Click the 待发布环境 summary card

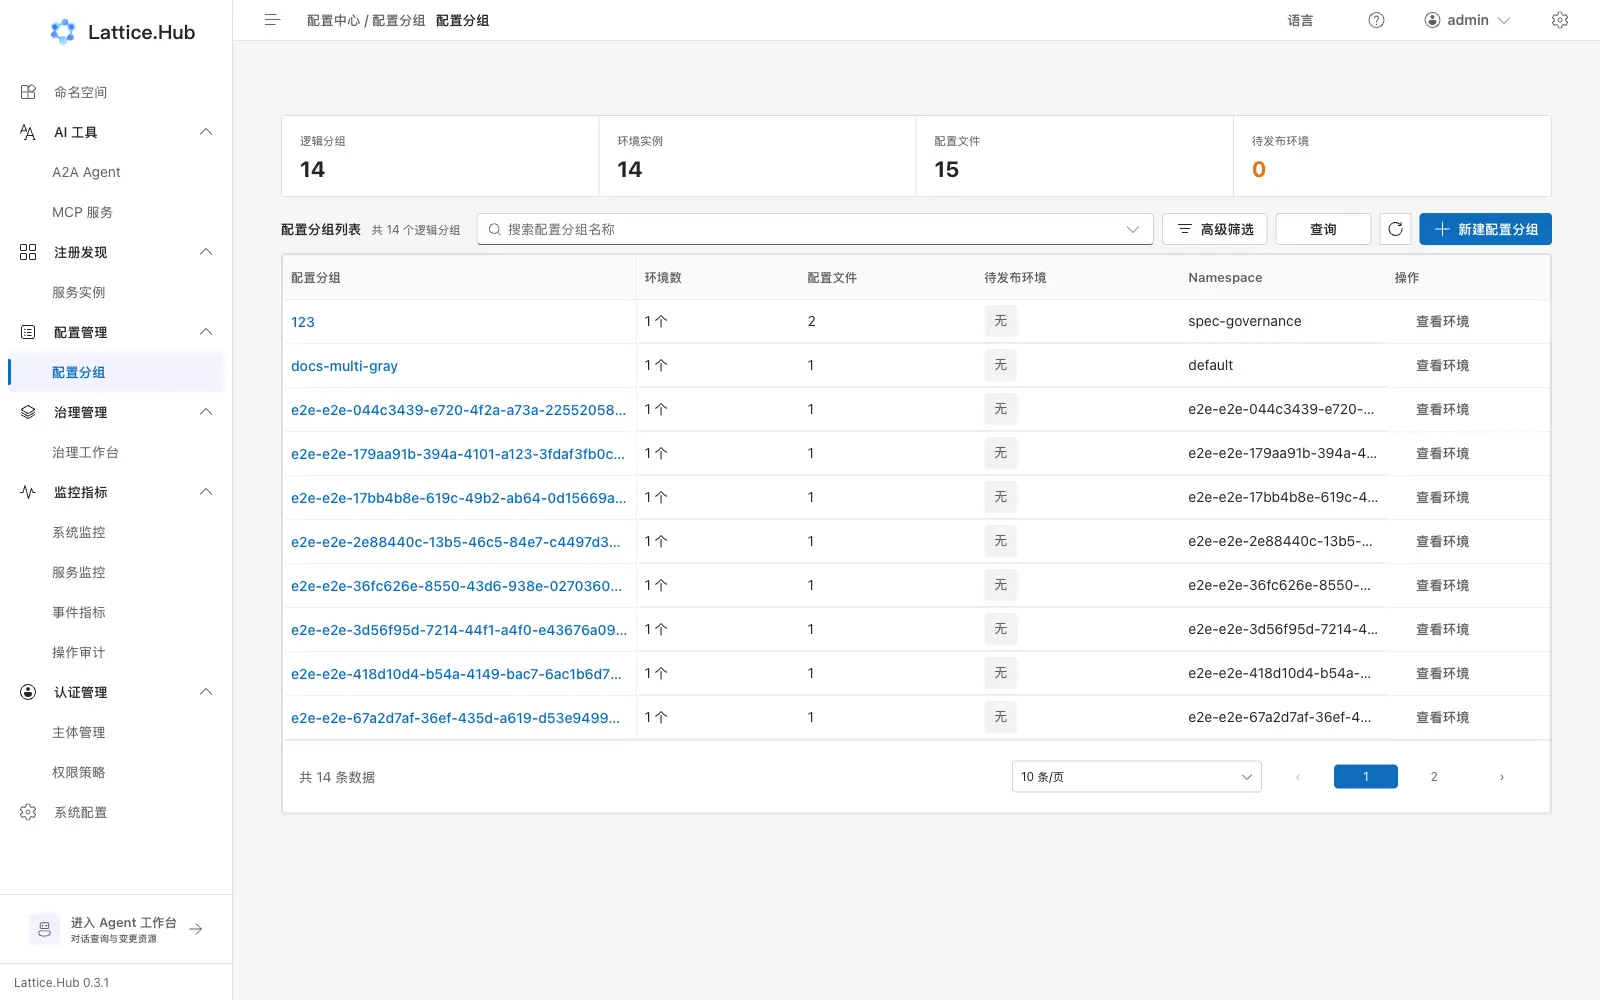coord(1392,156)
